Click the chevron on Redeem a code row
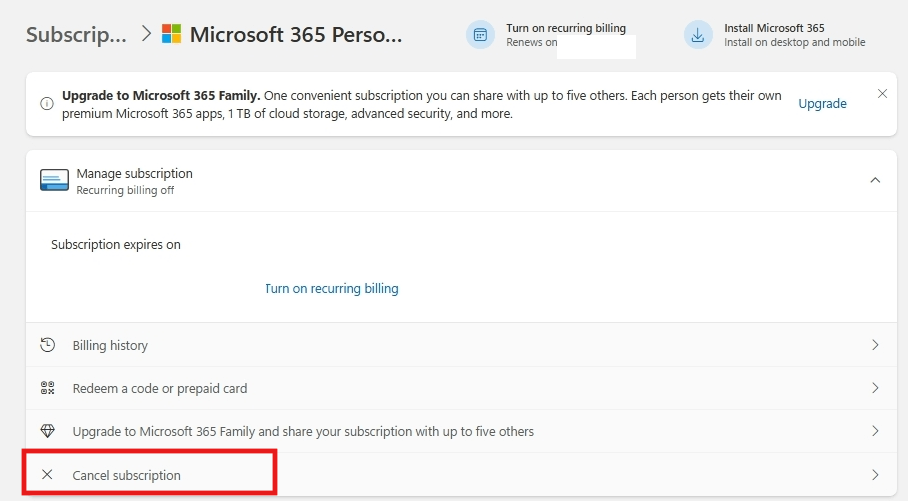 pos(875,388)
